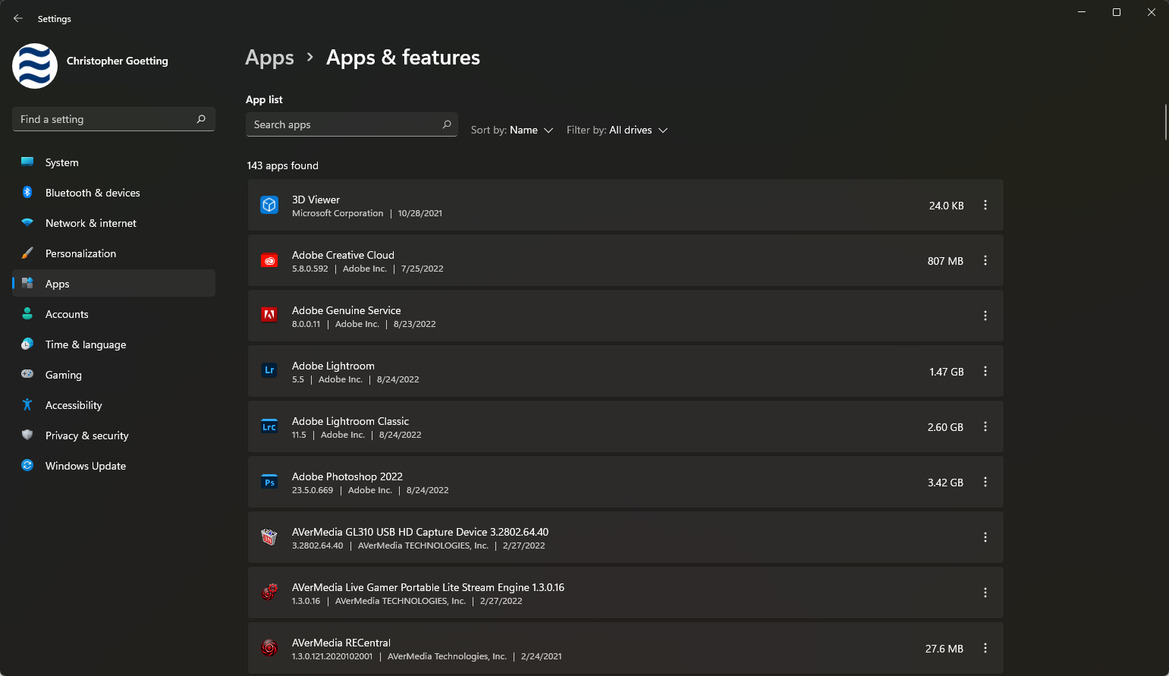The height and width of the screenshot is (676, 1169).
Task: Open Accounts settings
Action: (113, 315)
